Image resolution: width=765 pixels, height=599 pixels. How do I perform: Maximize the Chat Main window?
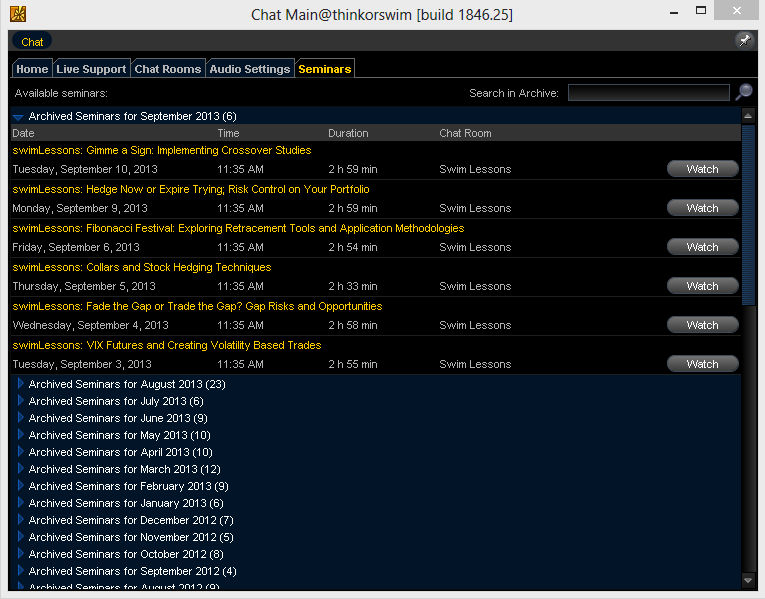(701, 10)
